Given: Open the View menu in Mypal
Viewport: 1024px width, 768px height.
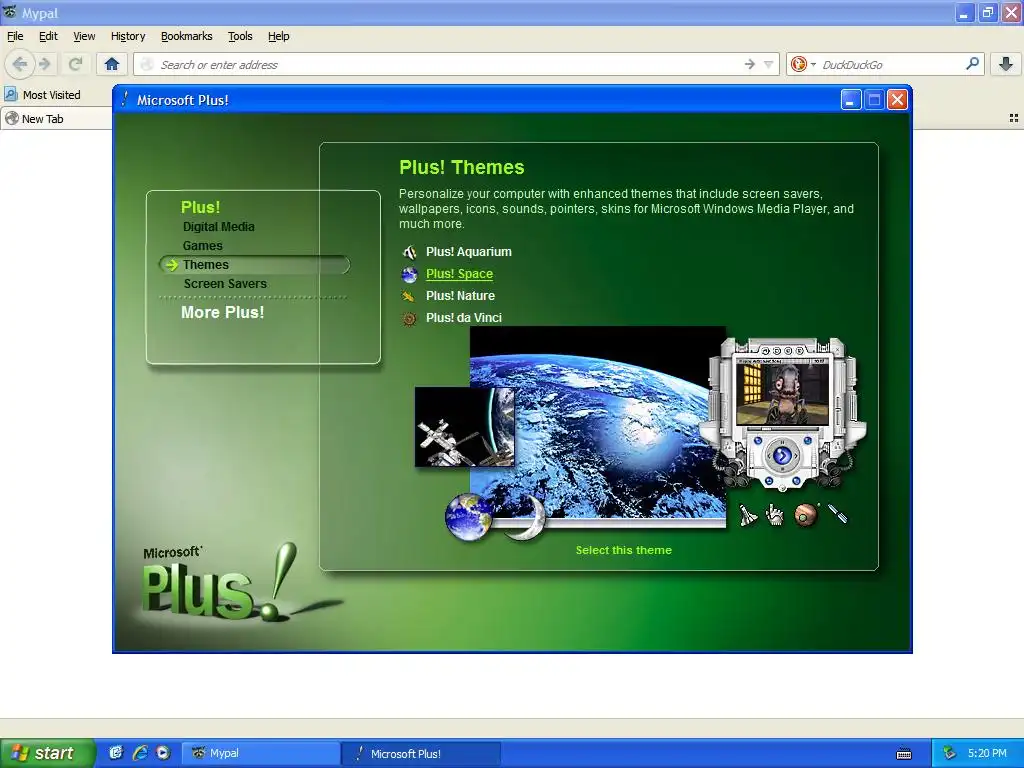Looking at the screenshot, I should [84, 36].
